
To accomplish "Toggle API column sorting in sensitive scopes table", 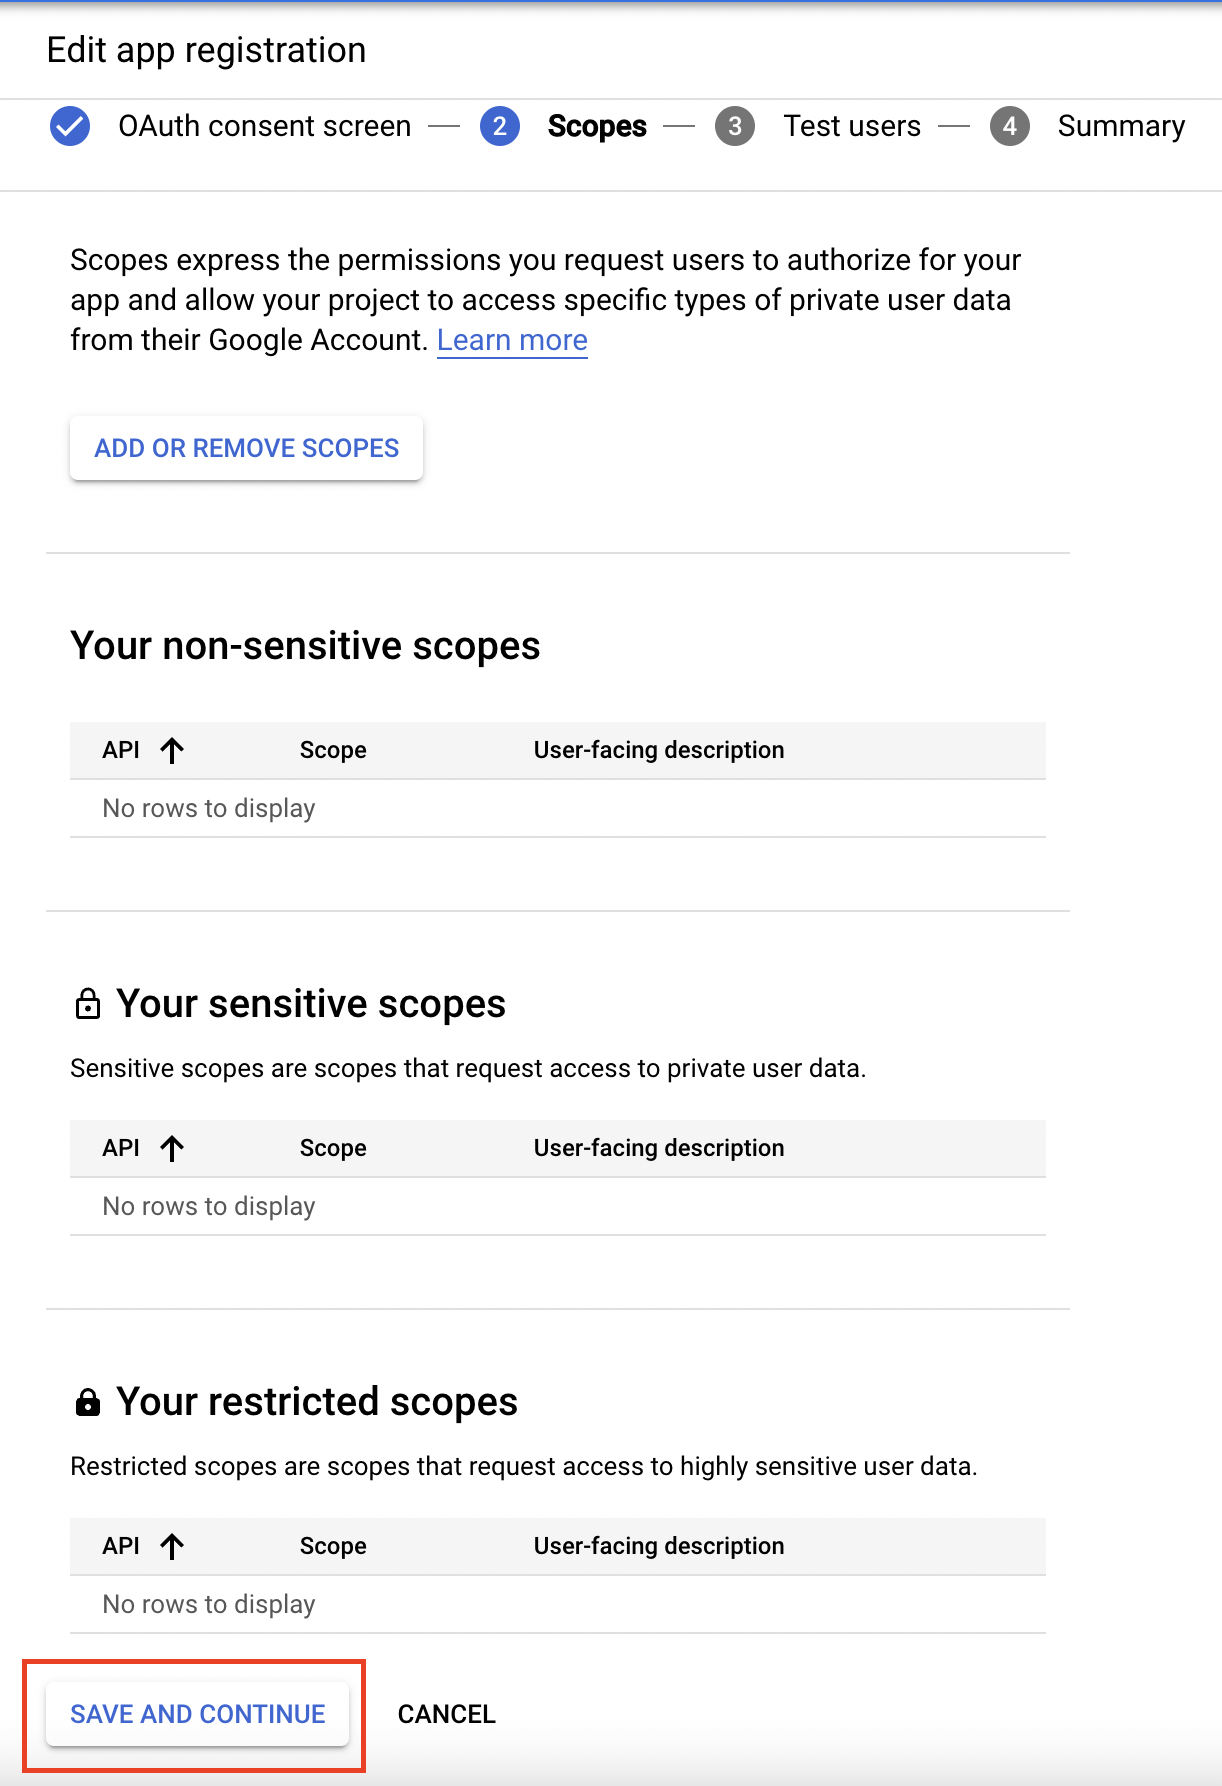I will (x=172, y=1148).
